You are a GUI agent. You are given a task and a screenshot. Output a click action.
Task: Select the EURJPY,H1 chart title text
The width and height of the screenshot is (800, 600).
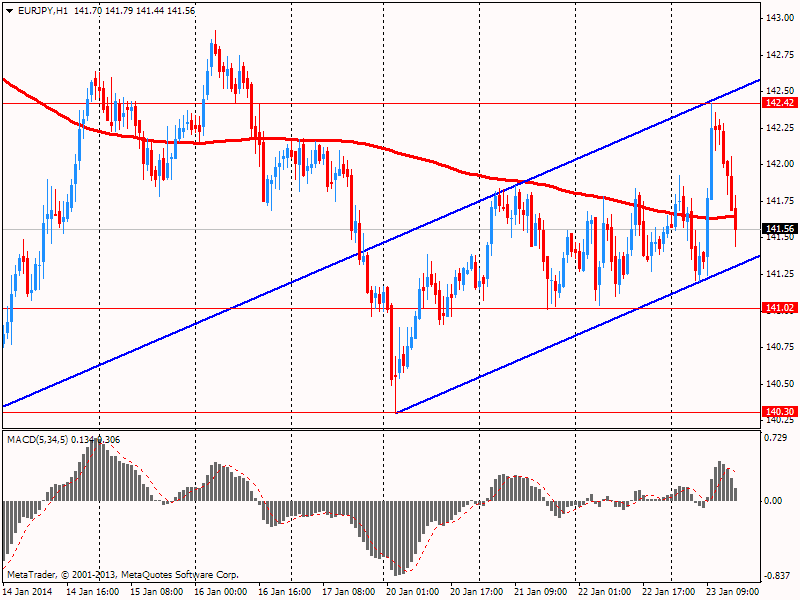[x=42, y=11]
